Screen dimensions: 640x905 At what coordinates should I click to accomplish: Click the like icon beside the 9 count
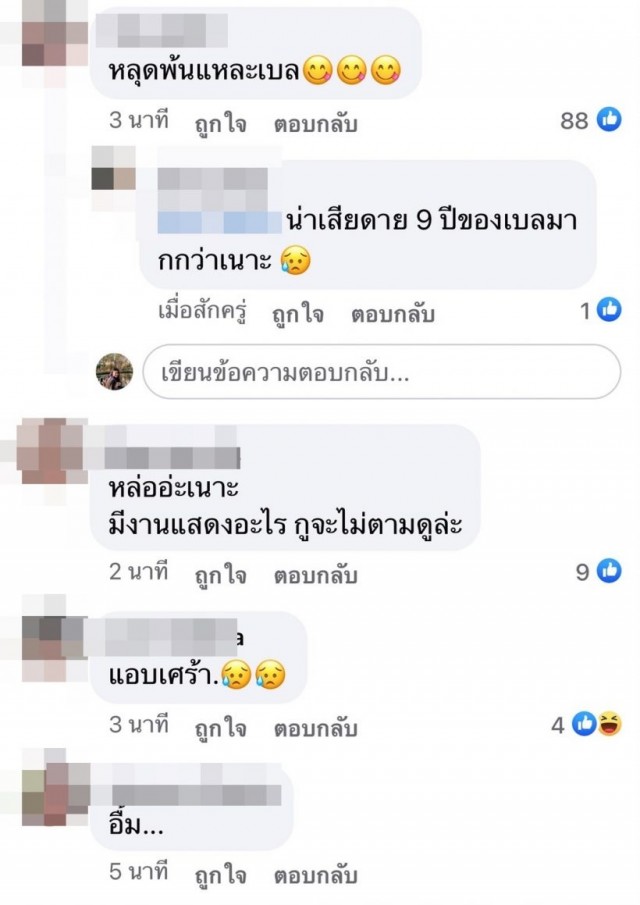609,571
